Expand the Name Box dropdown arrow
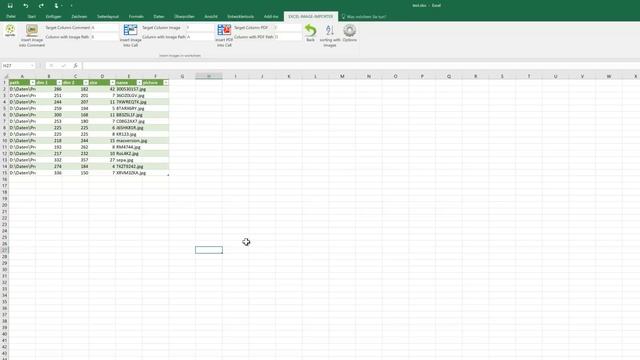This screenshot has height=360, width=640. coord(32,66)
